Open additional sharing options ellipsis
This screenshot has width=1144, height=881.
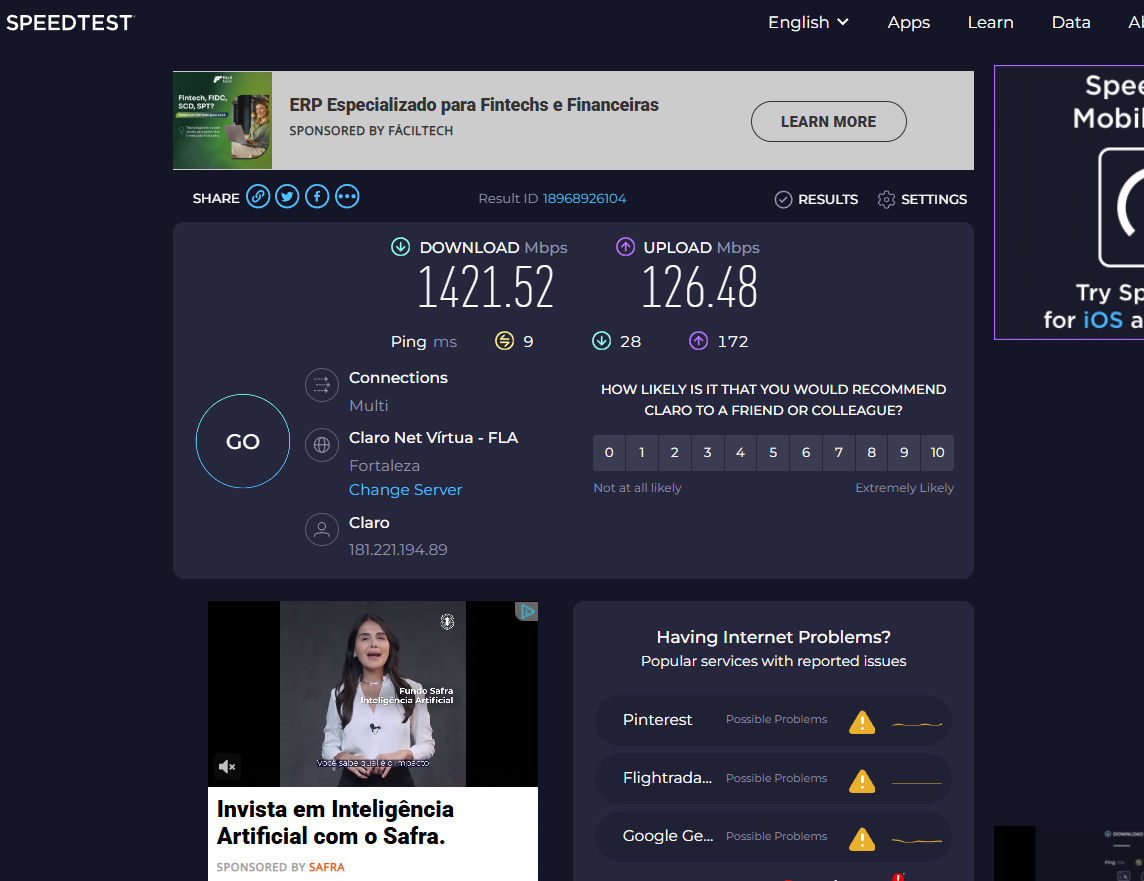coord(347,196)
